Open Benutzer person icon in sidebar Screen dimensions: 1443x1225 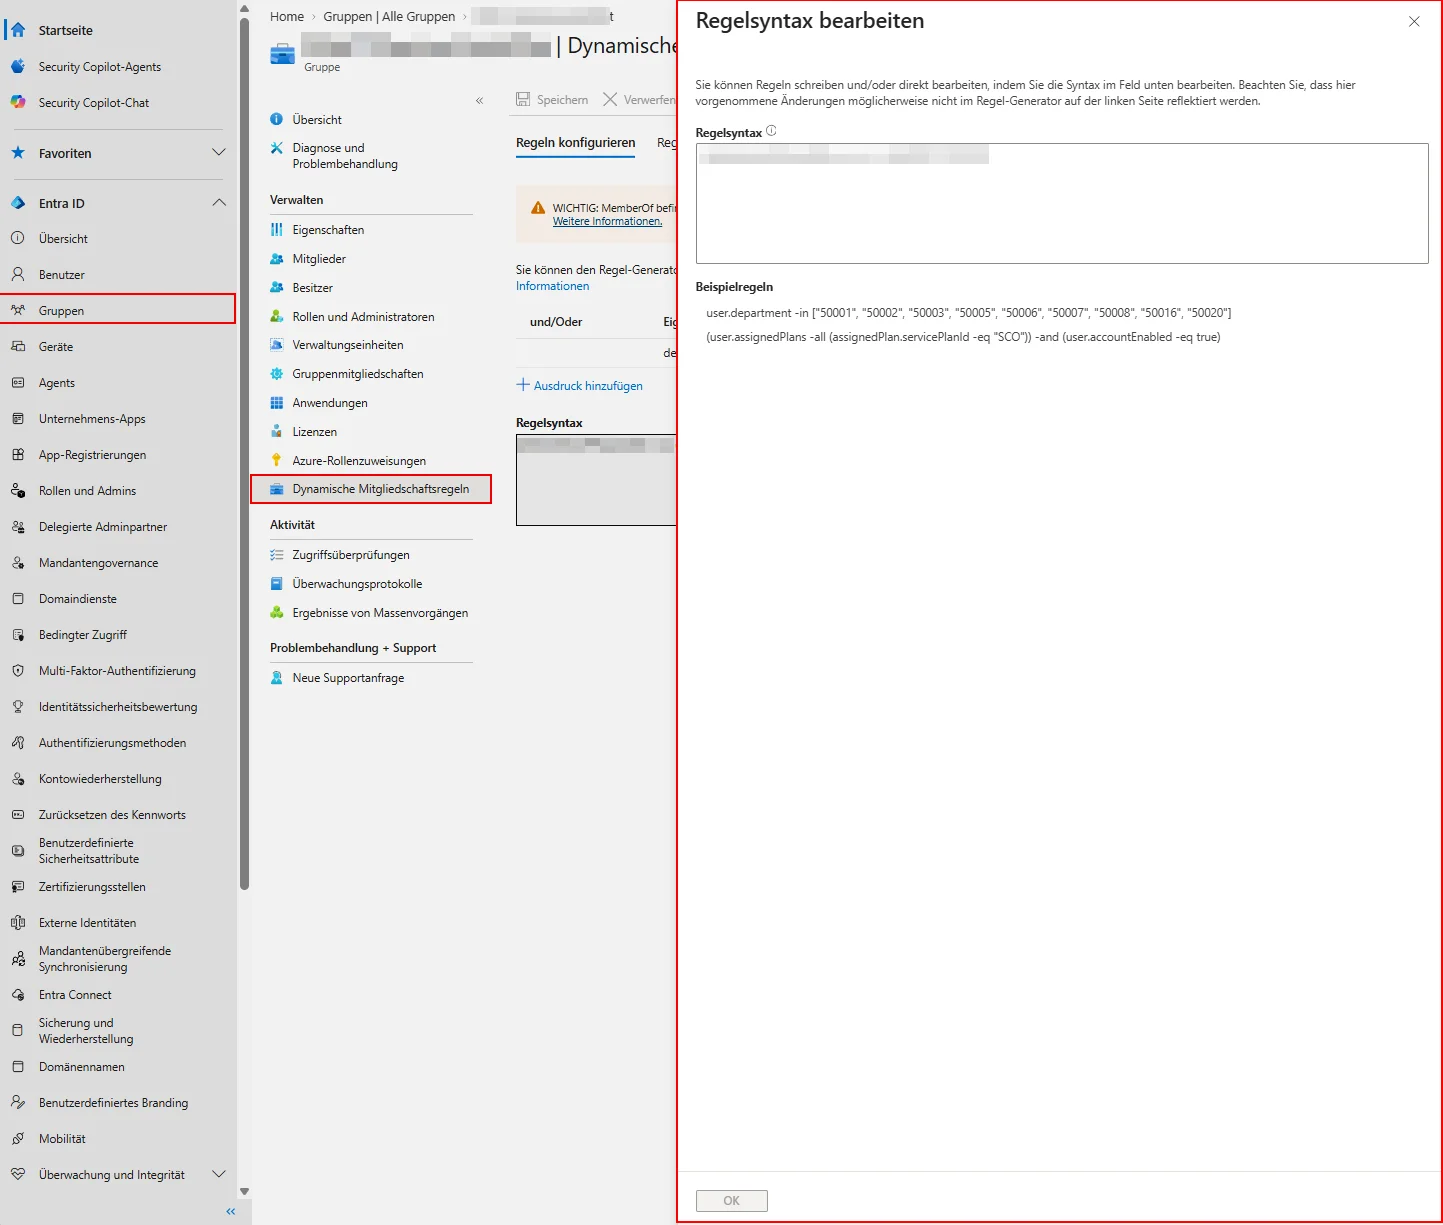pyautogui.click(x=18, y=274)
